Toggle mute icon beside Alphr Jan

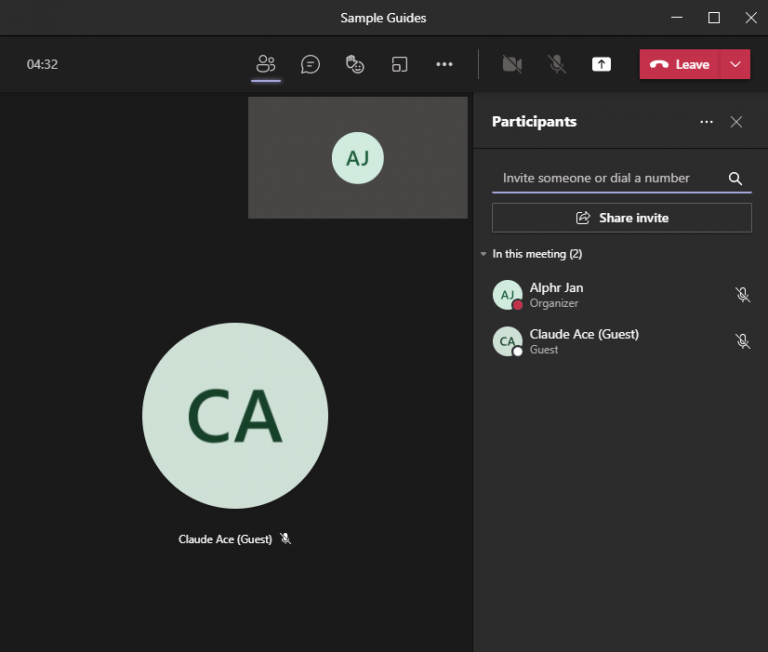[742, 295]
